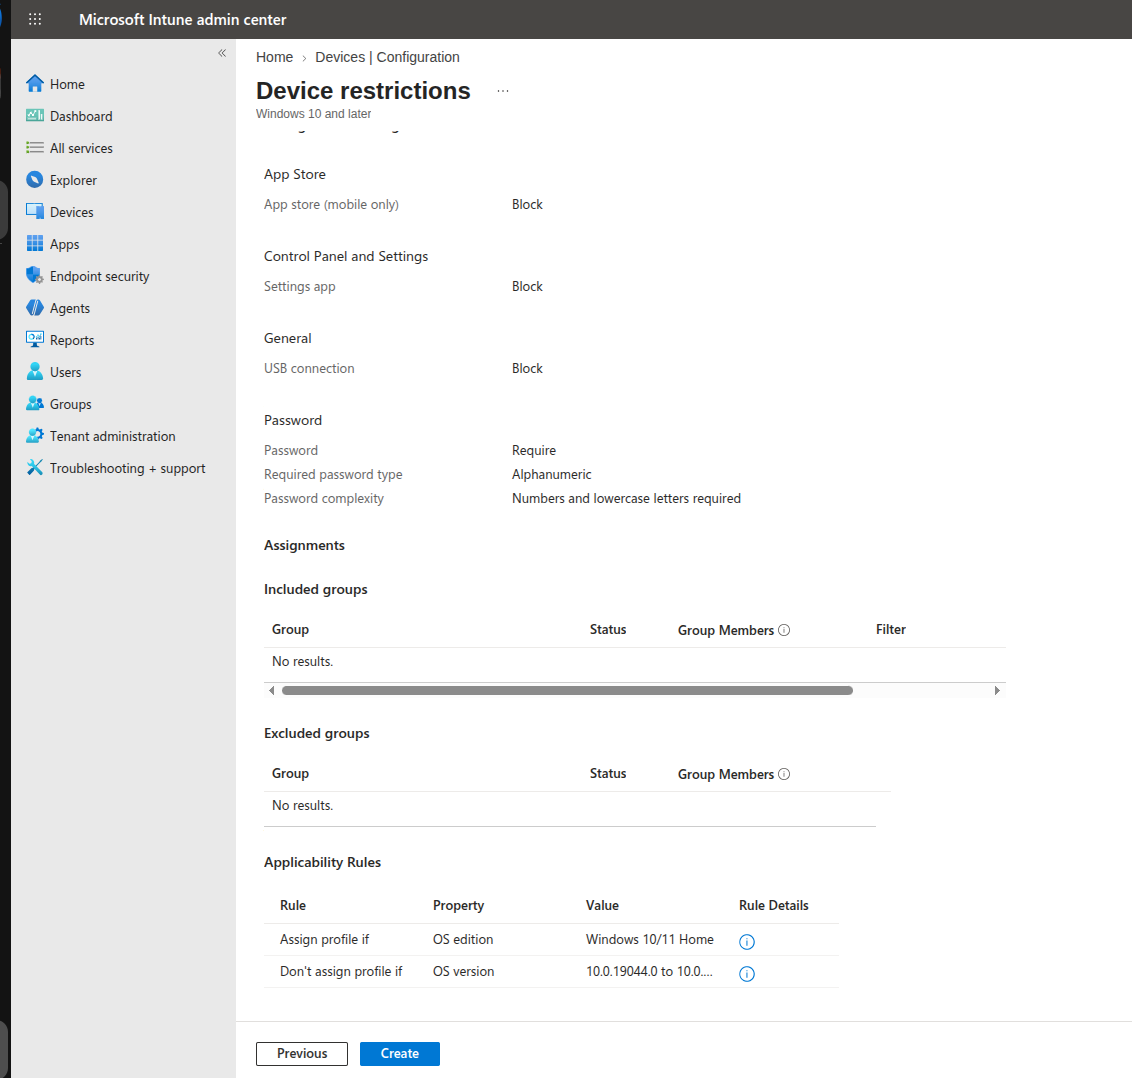Open the Reports menu entry
This screenshot has width=1132, height=1078.
(x=71, y=340)
